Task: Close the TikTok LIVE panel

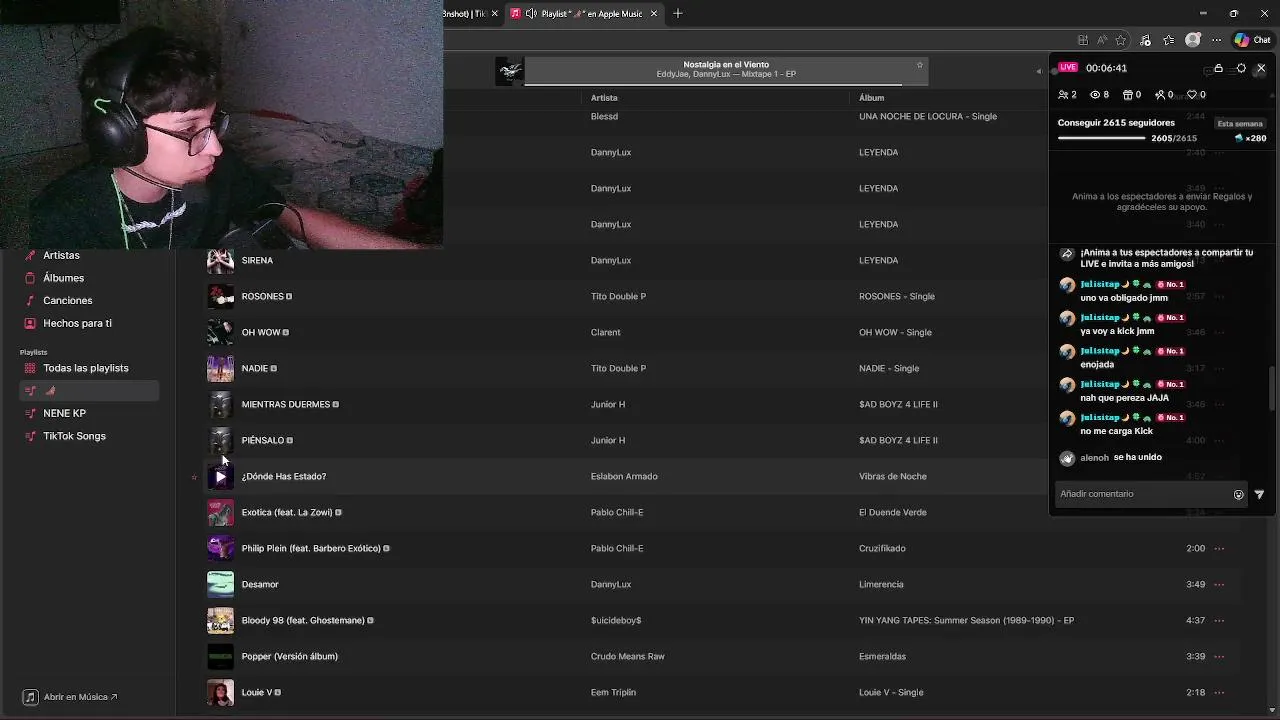Action: coord(1261,68)
